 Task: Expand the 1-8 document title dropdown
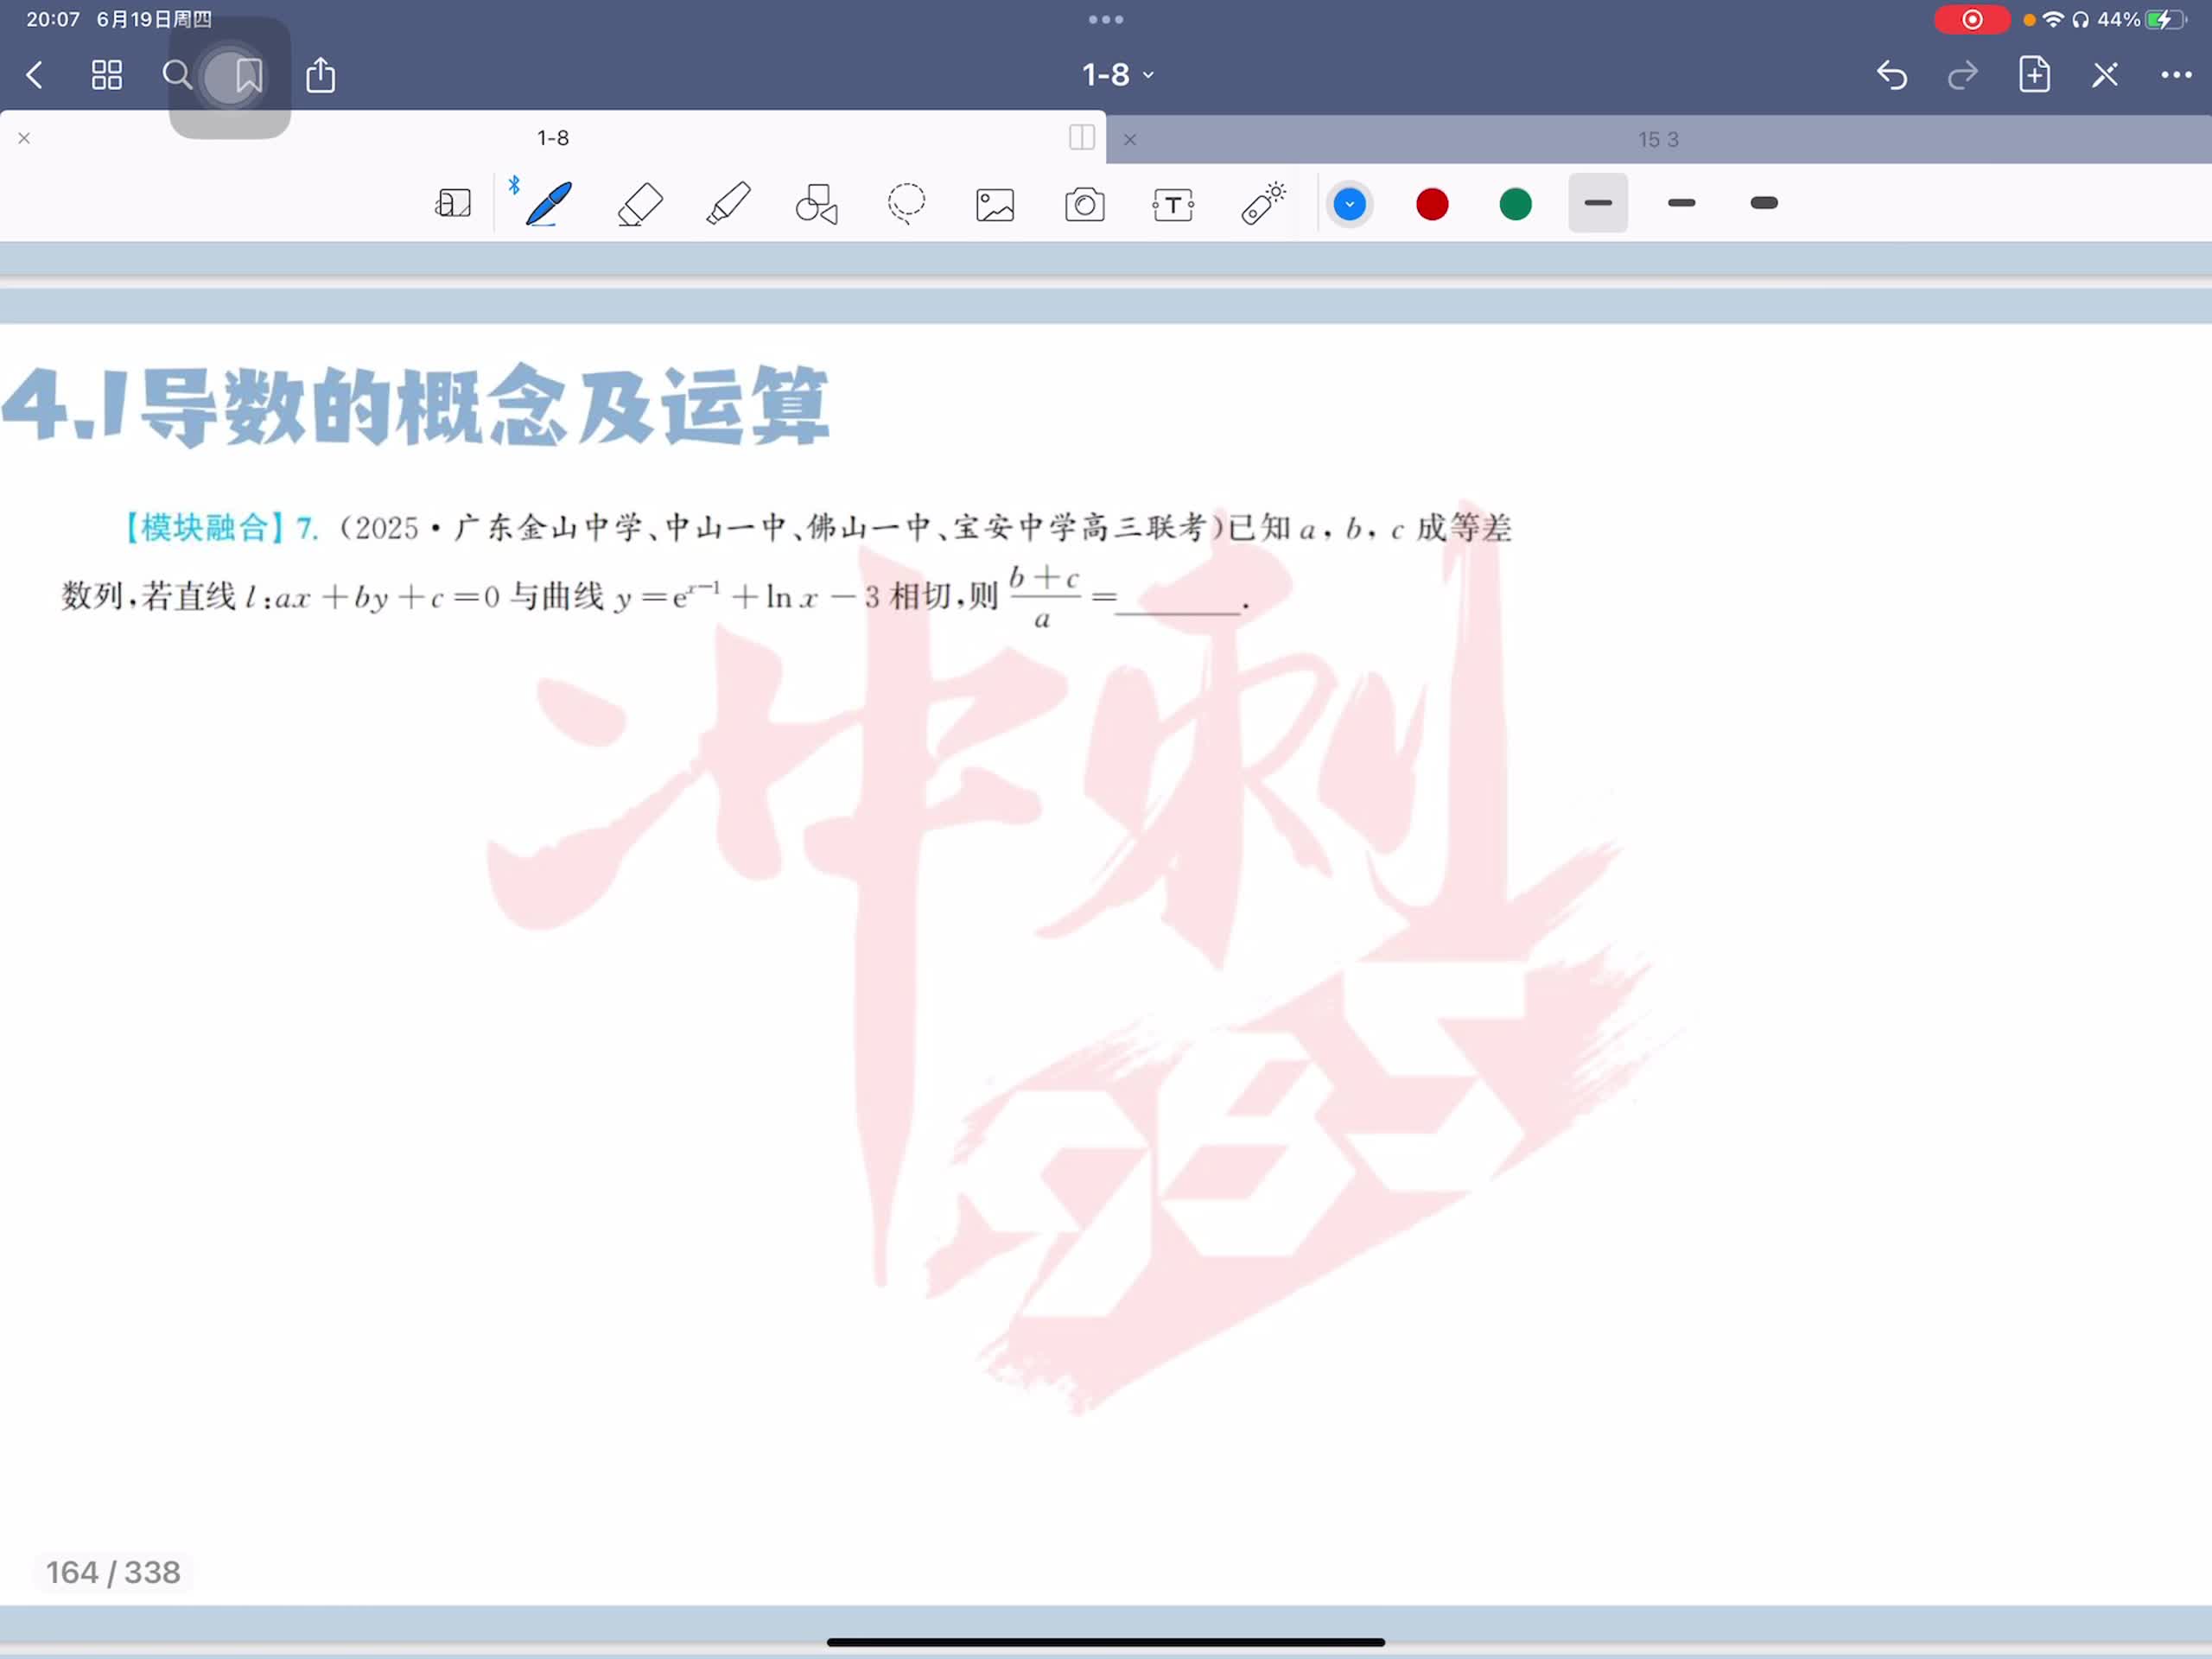1117,75
